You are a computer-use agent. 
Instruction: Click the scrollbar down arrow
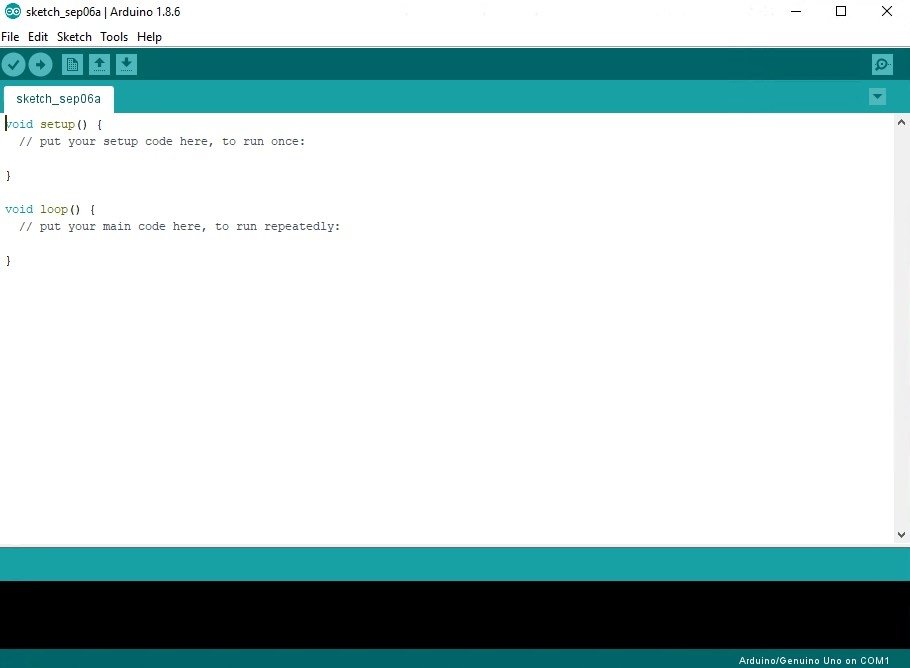[902, 535]
